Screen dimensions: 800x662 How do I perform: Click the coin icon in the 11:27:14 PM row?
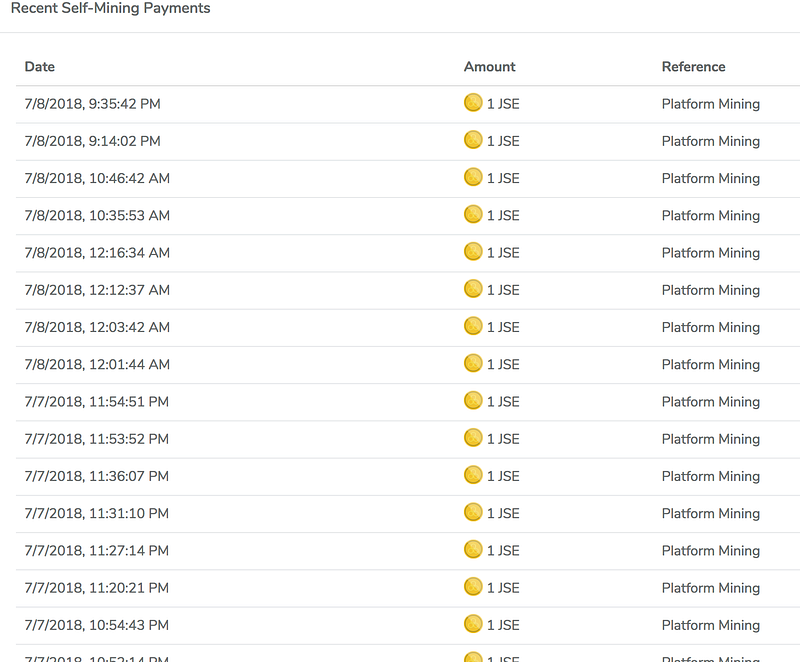(473, 549)
